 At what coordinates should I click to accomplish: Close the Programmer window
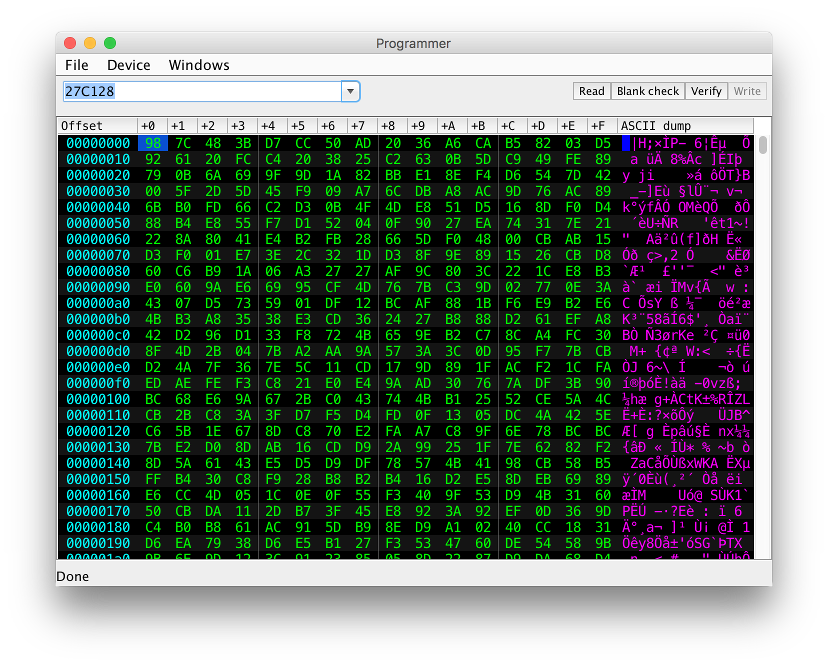(x=70, y=43)
